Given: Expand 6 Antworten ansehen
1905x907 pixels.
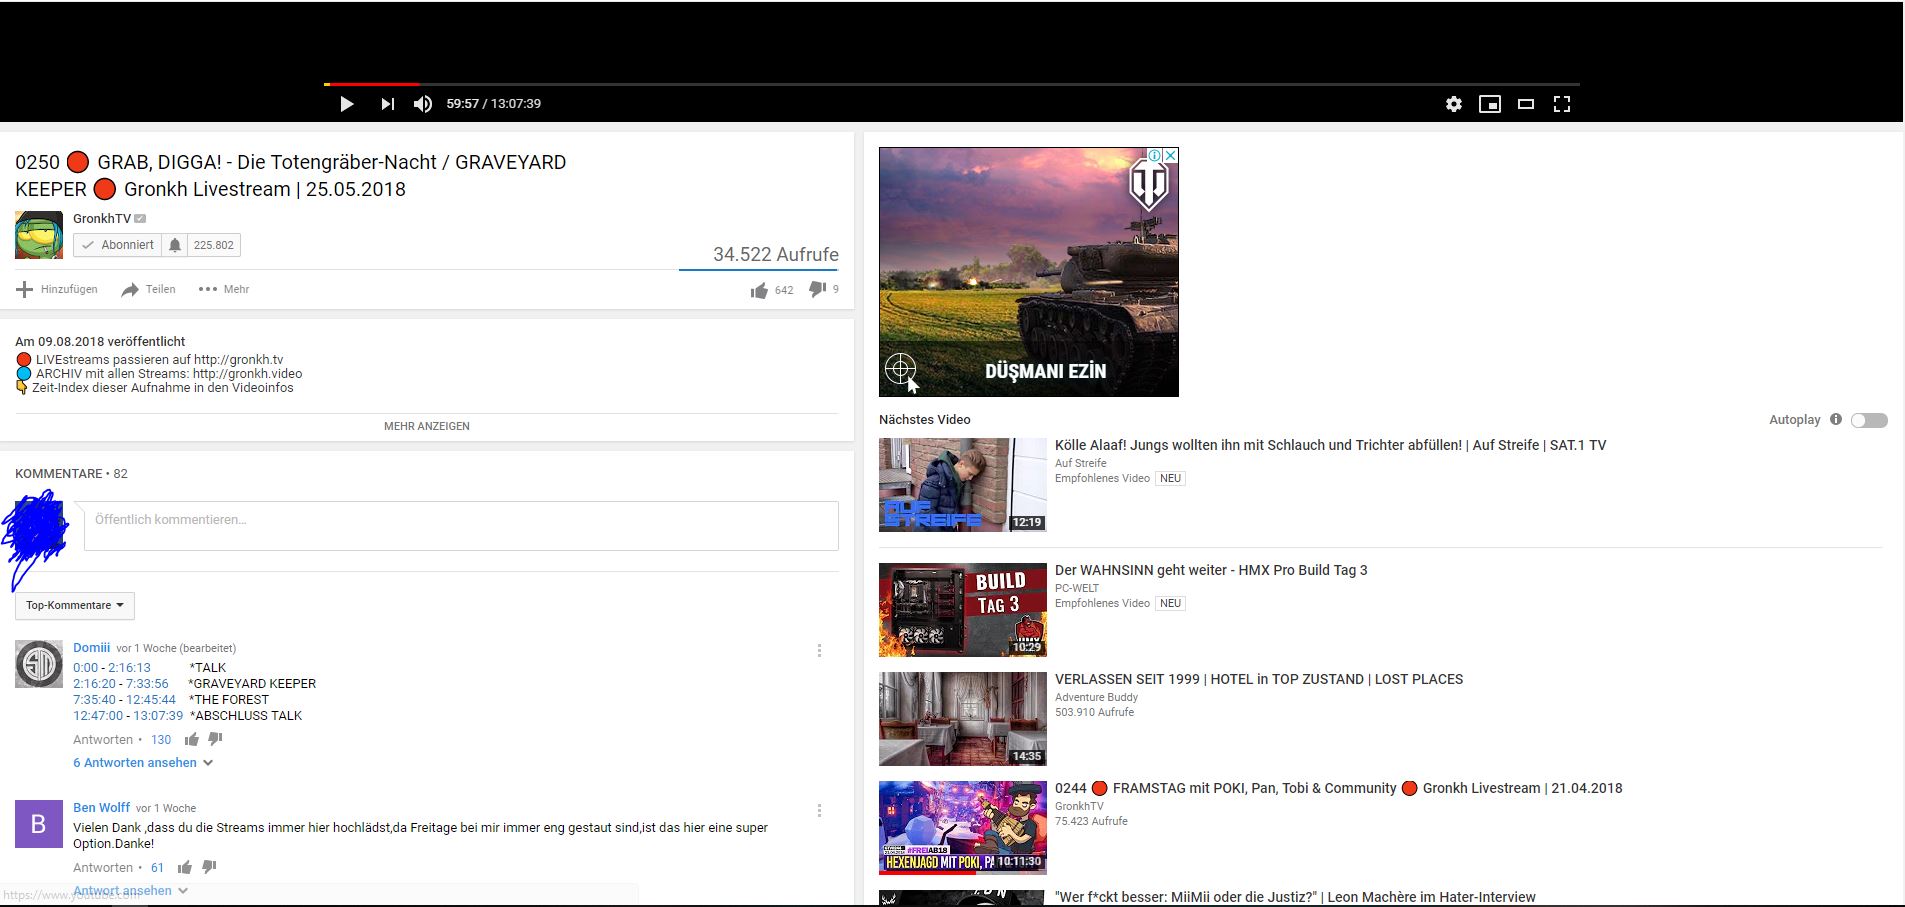Looking at the screenshot, I should point(143,763).
